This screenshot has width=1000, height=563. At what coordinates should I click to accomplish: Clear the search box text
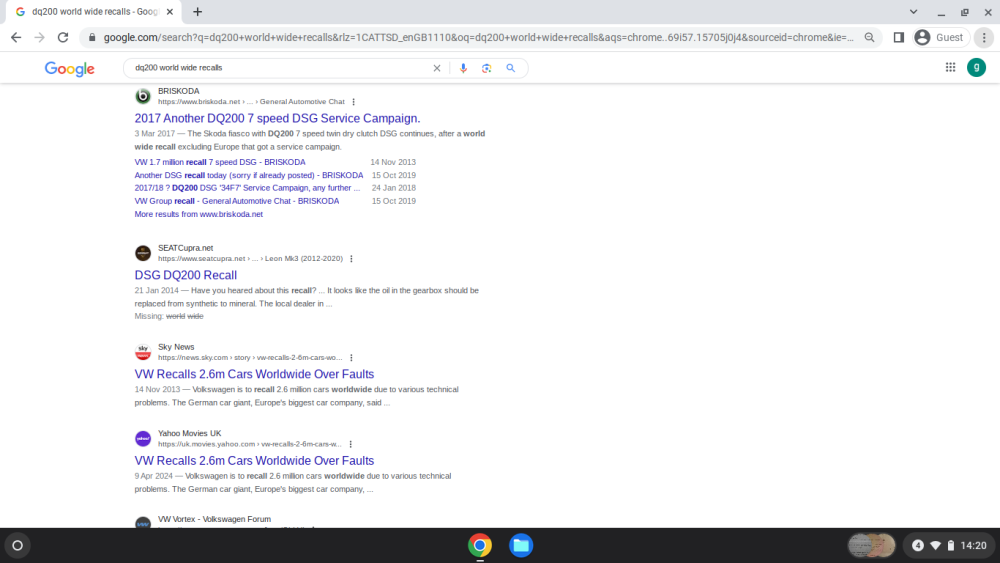coord(437,68)
